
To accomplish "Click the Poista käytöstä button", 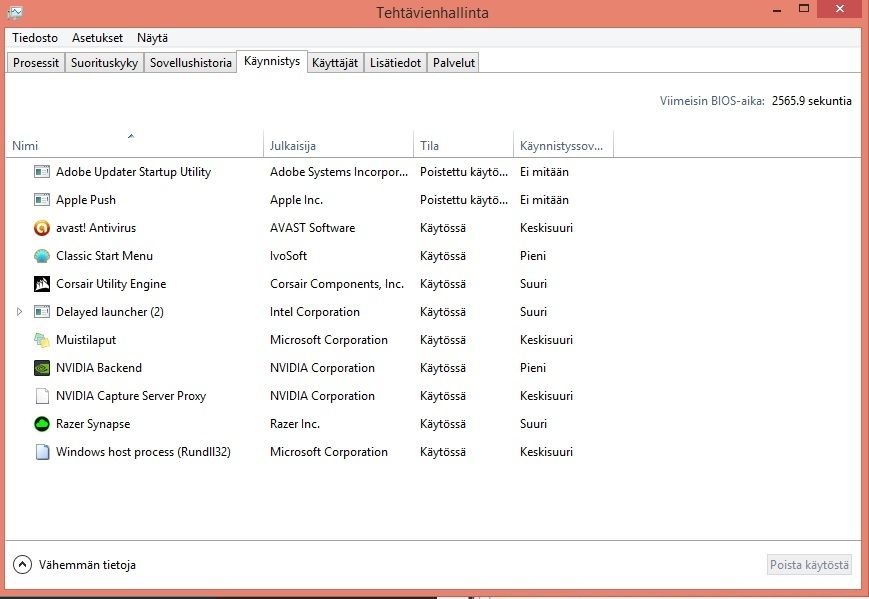I will [809, 565].
